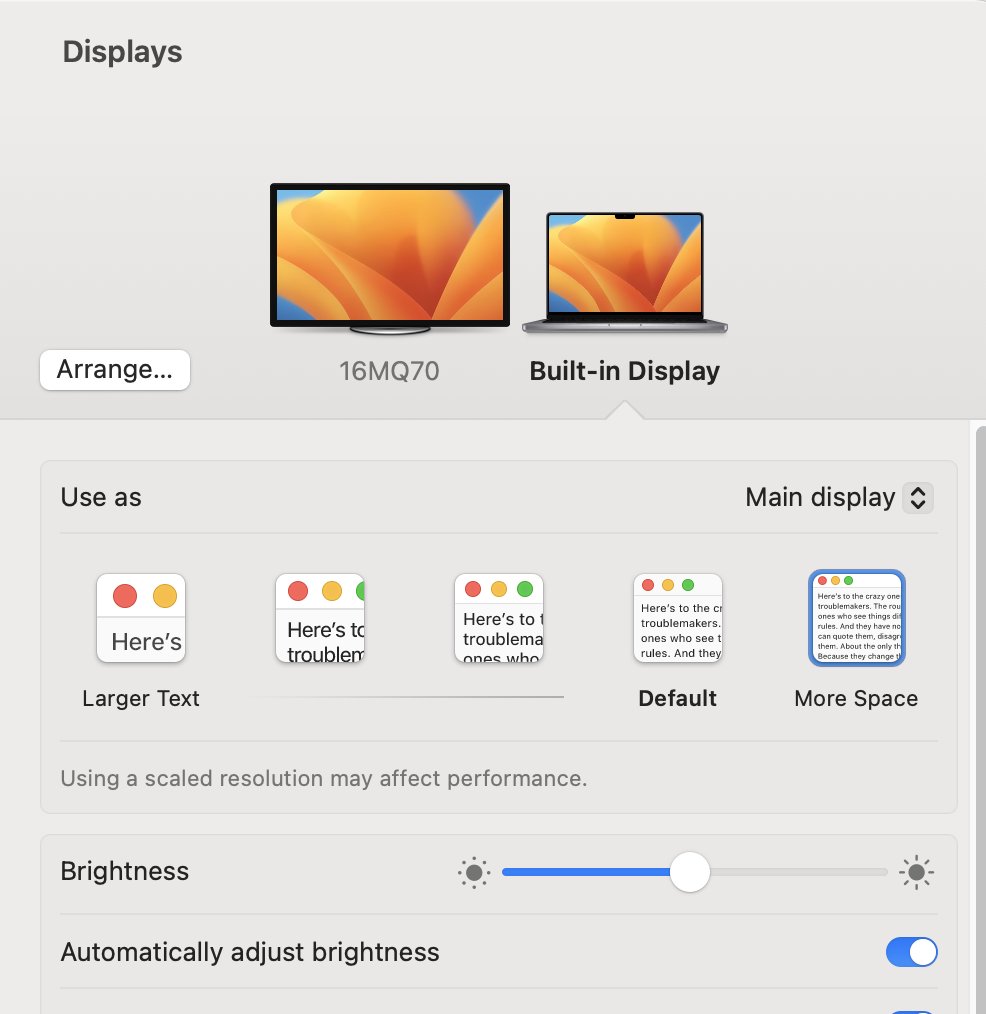This screenshot has height=1014, width=986.
Task: Toggle Automatically adjust brightness on or off
Action: (x=911, y=952)
